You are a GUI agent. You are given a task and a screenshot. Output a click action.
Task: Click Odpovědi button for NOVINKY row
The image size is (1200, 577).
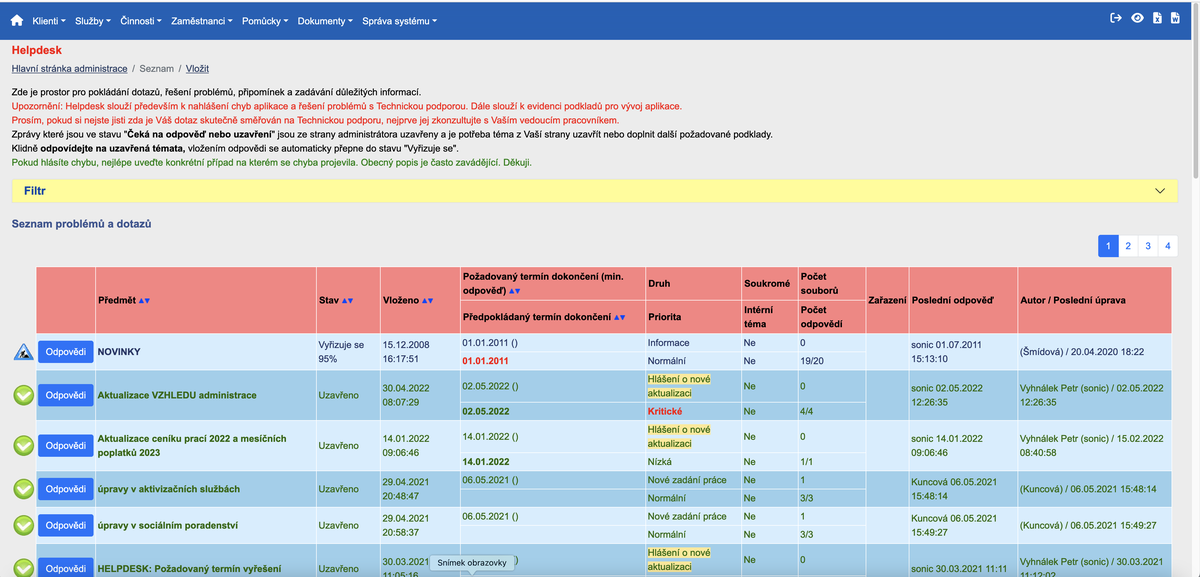point(65,352)
